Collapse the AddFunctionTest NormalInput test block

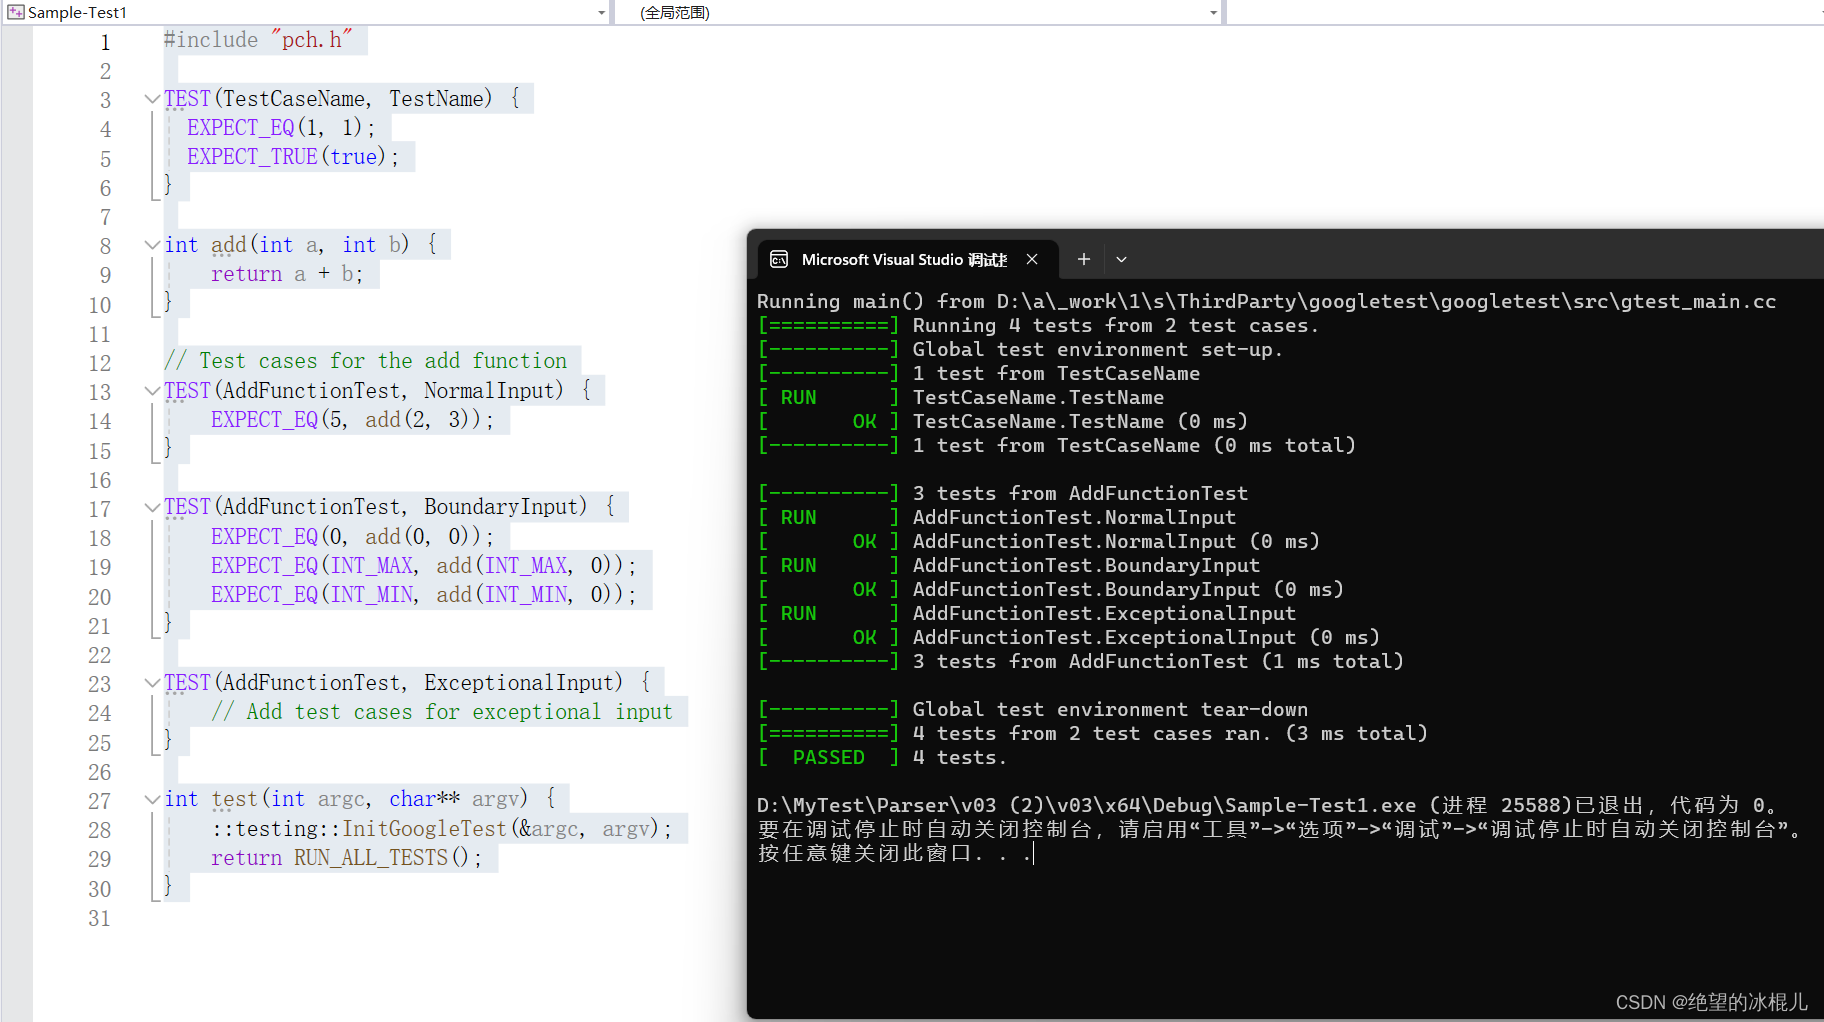click(x=151, y=391)
